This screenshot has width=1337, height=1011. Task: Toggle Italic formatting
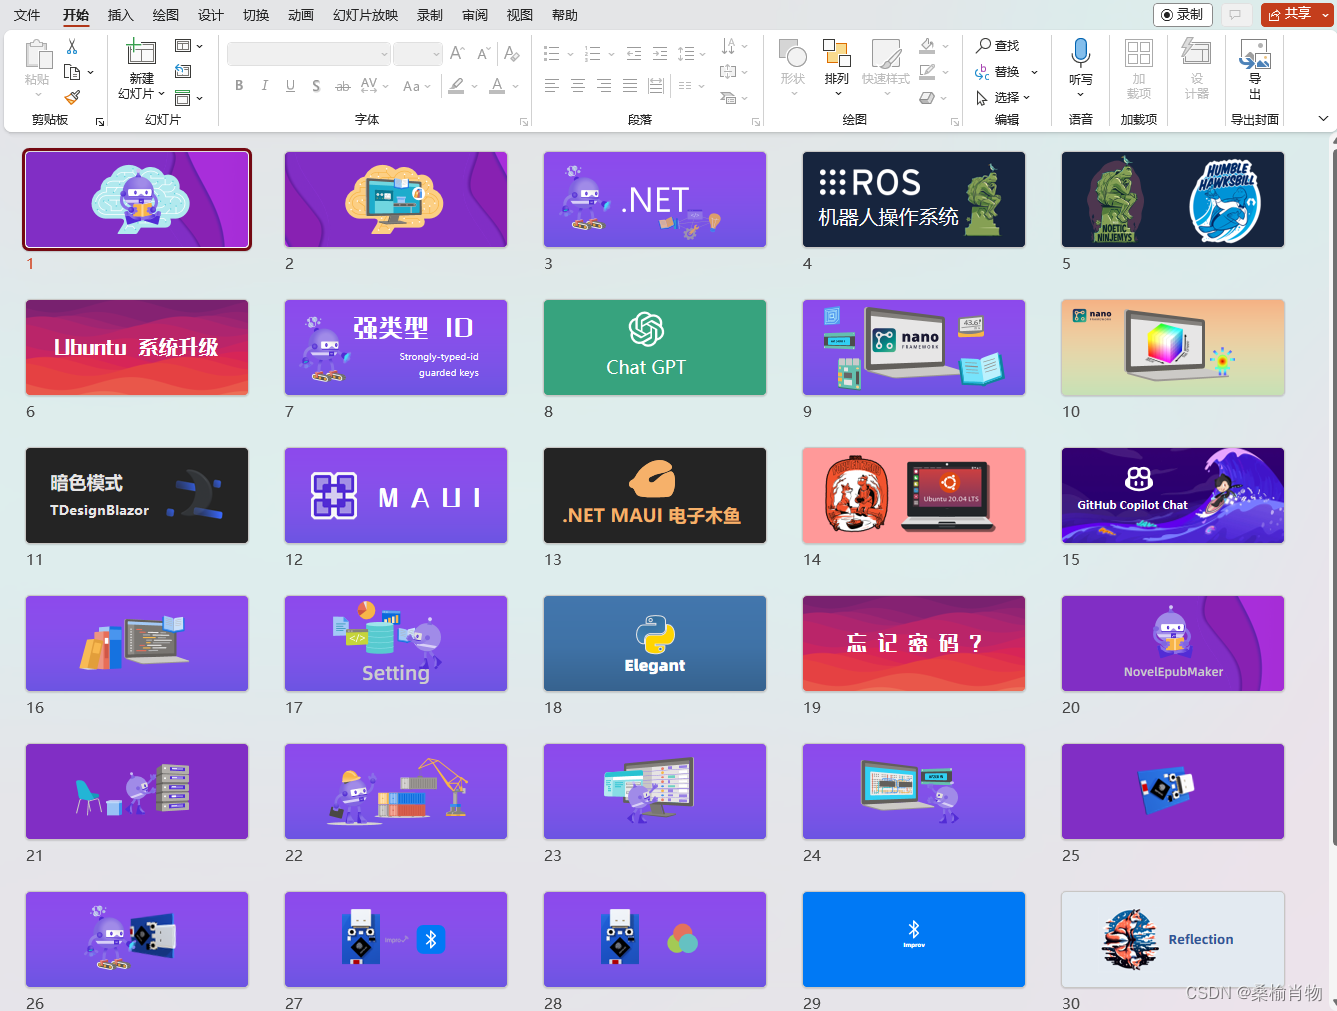(x=265, y=86)
